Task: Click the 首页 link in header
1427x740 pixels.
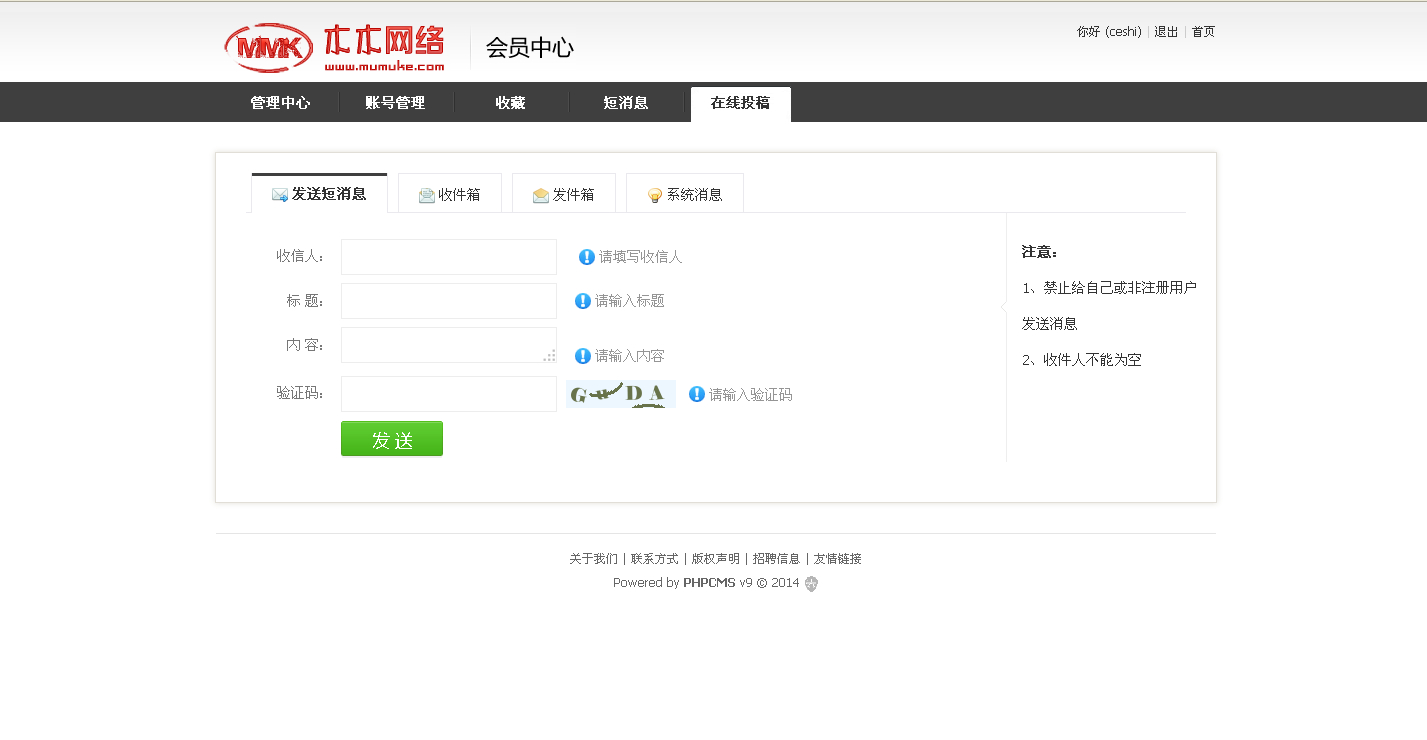Action: click(1203, 32)
